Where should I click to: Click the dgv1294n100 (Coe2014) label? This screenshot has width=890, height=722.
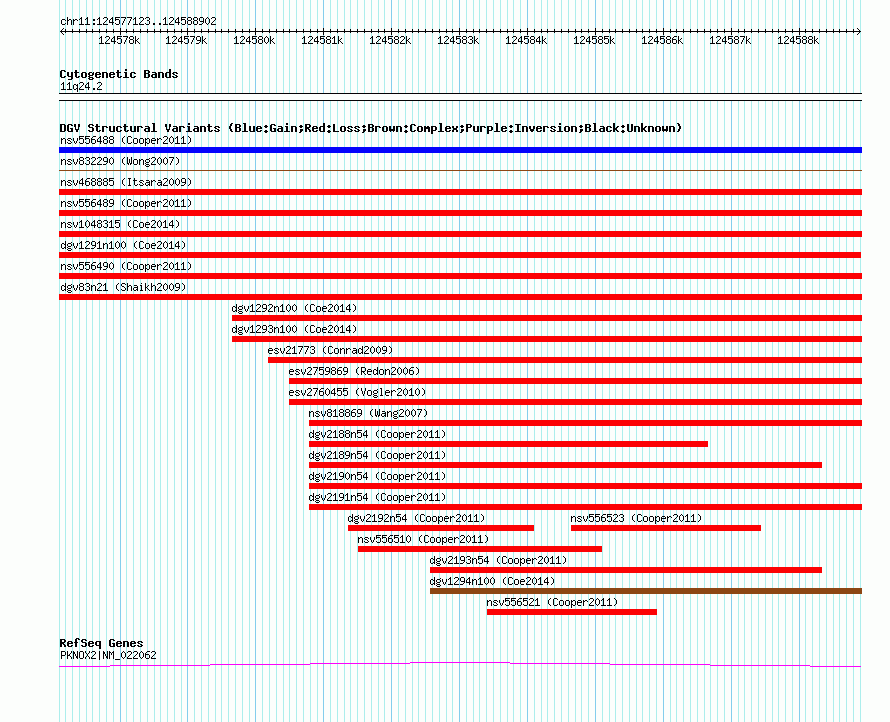click(492, 581)
